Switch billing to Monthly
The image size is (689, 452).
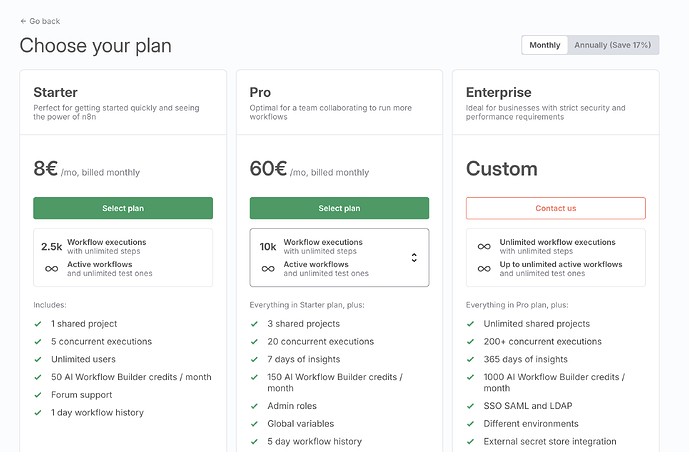[x=545, y=45]
